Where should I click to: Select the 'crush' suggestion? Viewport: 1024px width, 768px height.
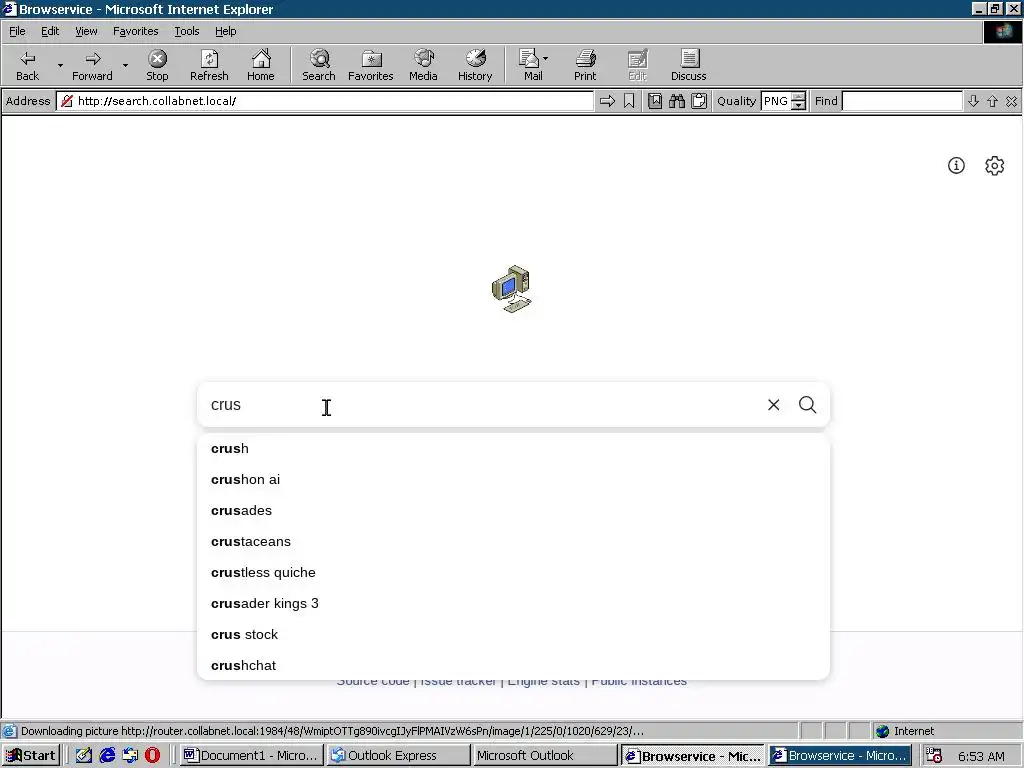[x=513, y=449]
